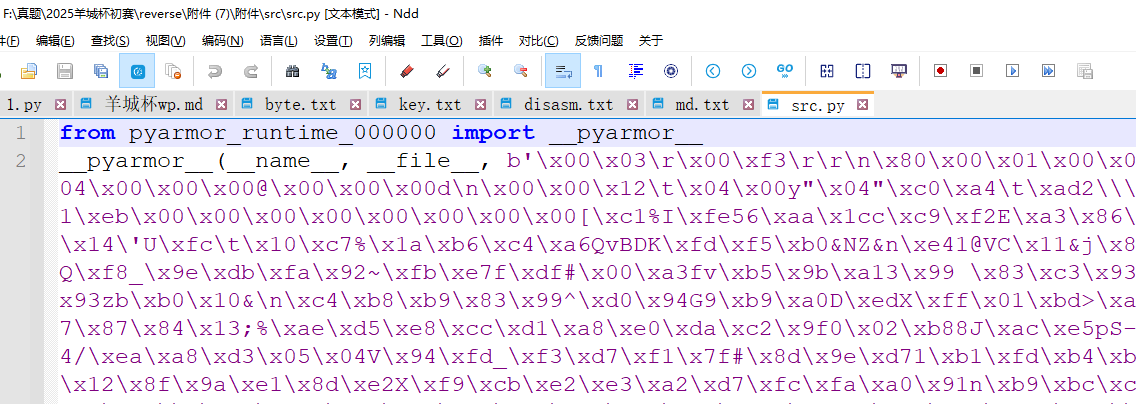The image size is (1136, 404).
Task: Expand the 工具(O) menu
Action: [441, 40]
